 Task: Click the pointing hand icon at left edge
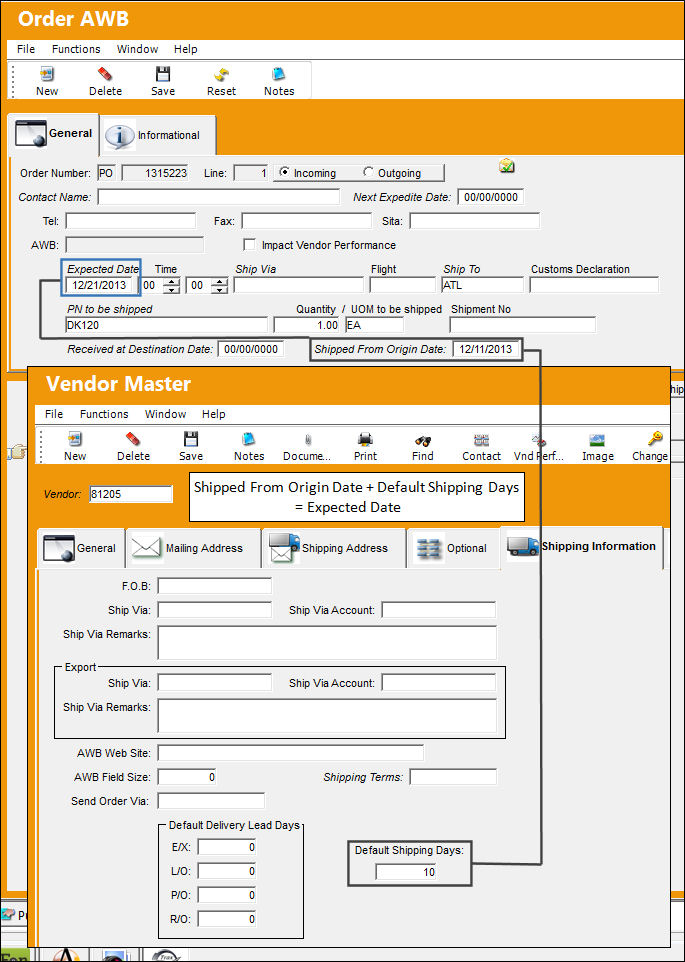pyautogui.click(x=17, y=452)
